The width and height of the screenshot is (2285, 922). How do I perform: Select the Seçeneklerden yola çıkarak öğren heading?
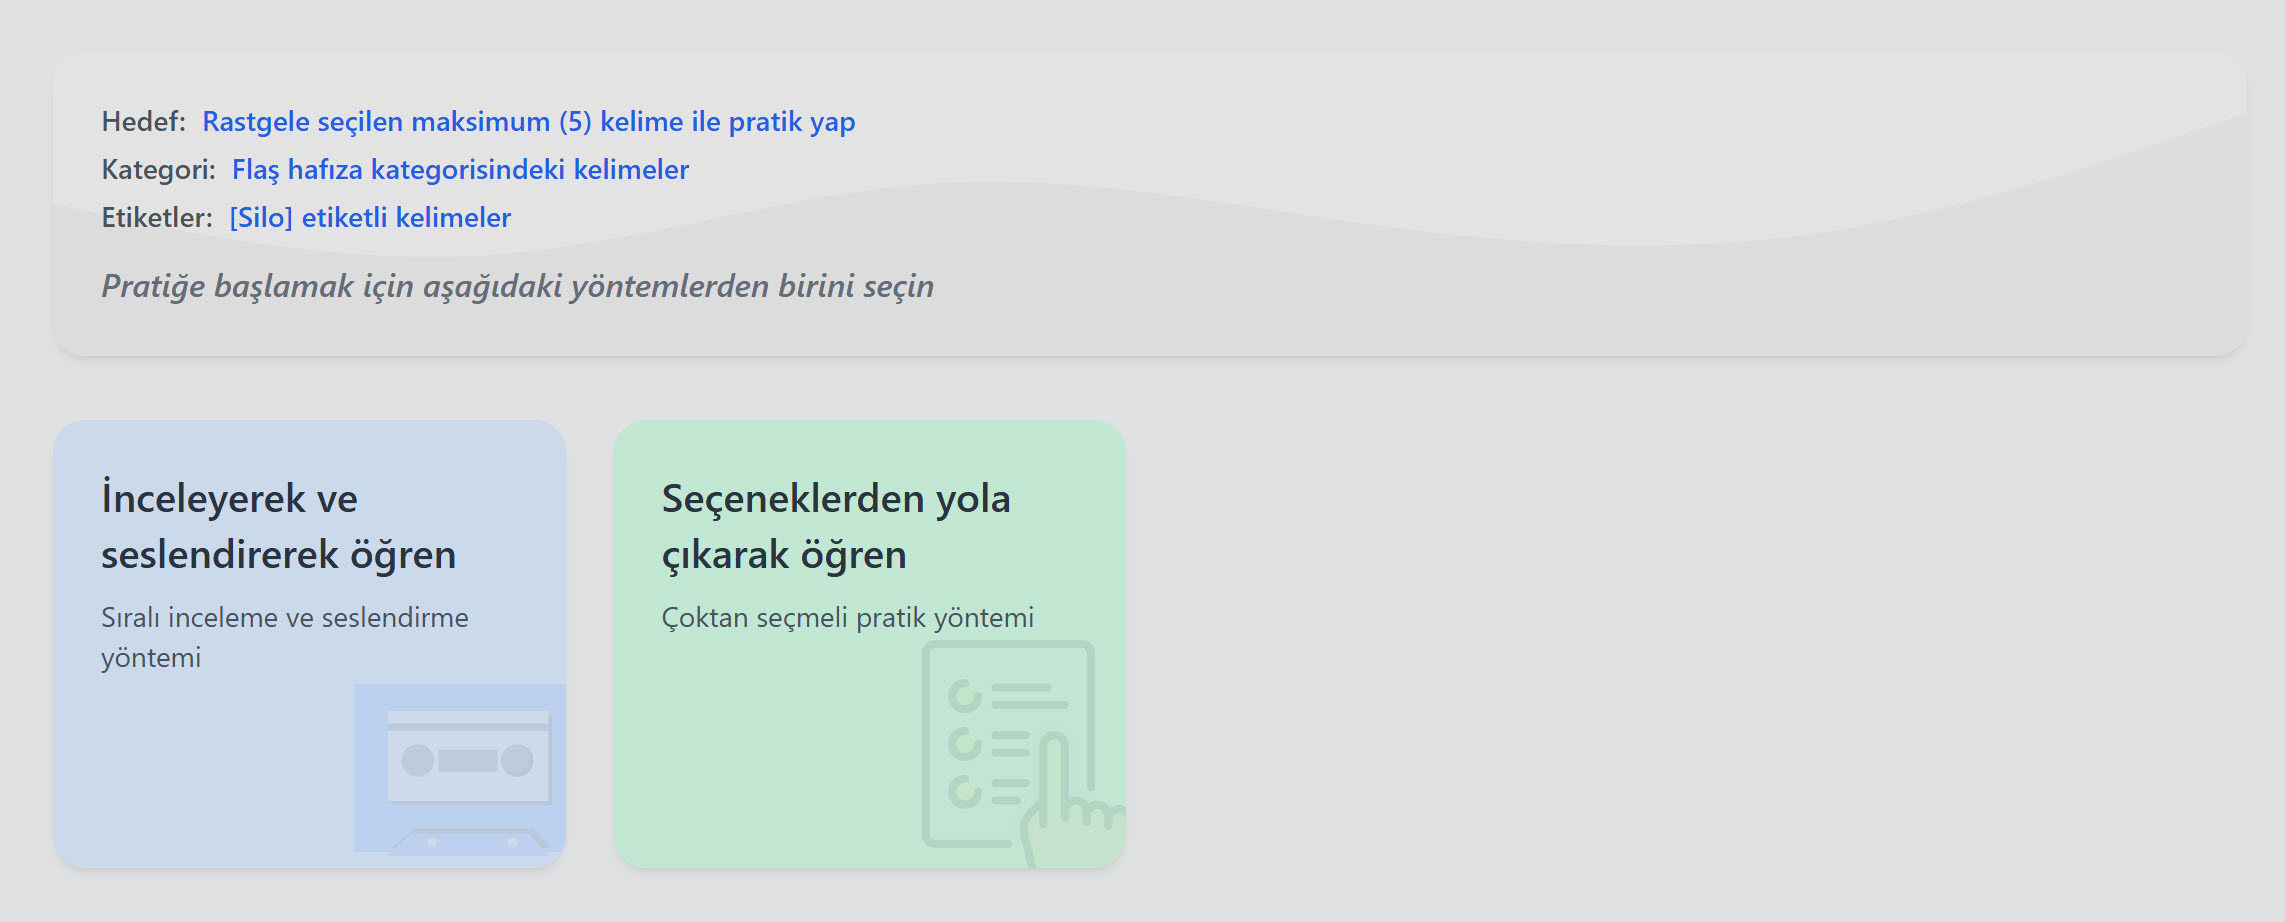(836, 526)
